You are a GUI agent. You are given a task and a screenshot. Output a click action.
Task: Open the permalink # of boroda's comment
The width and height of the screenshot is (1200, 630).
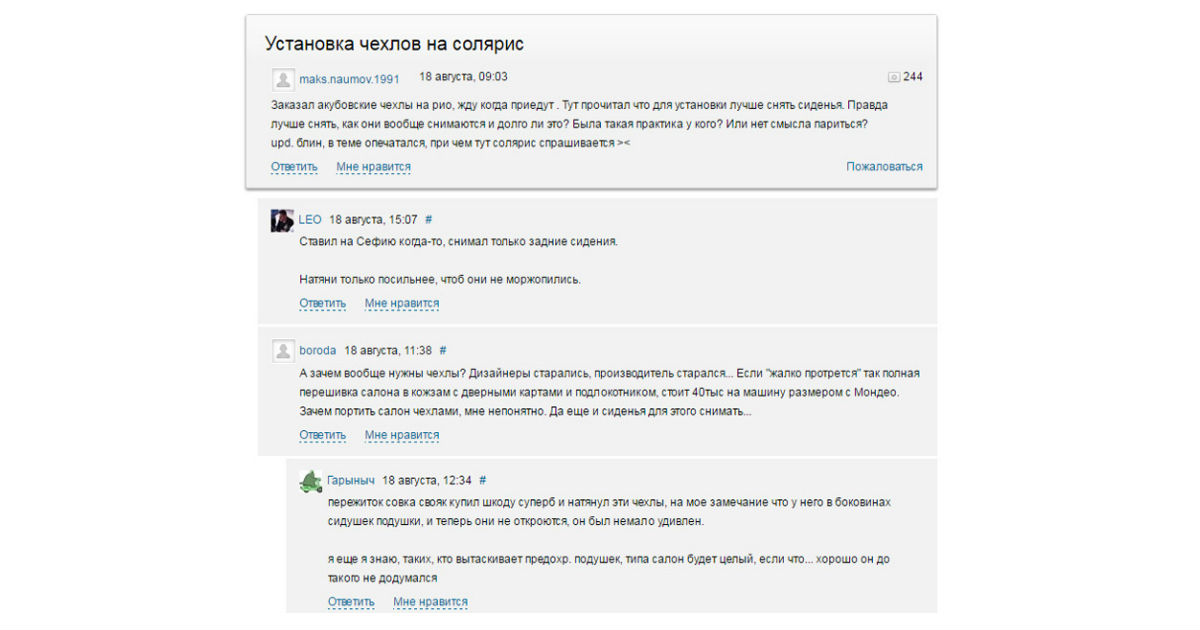pyautogui.click(x=443, y=350)
